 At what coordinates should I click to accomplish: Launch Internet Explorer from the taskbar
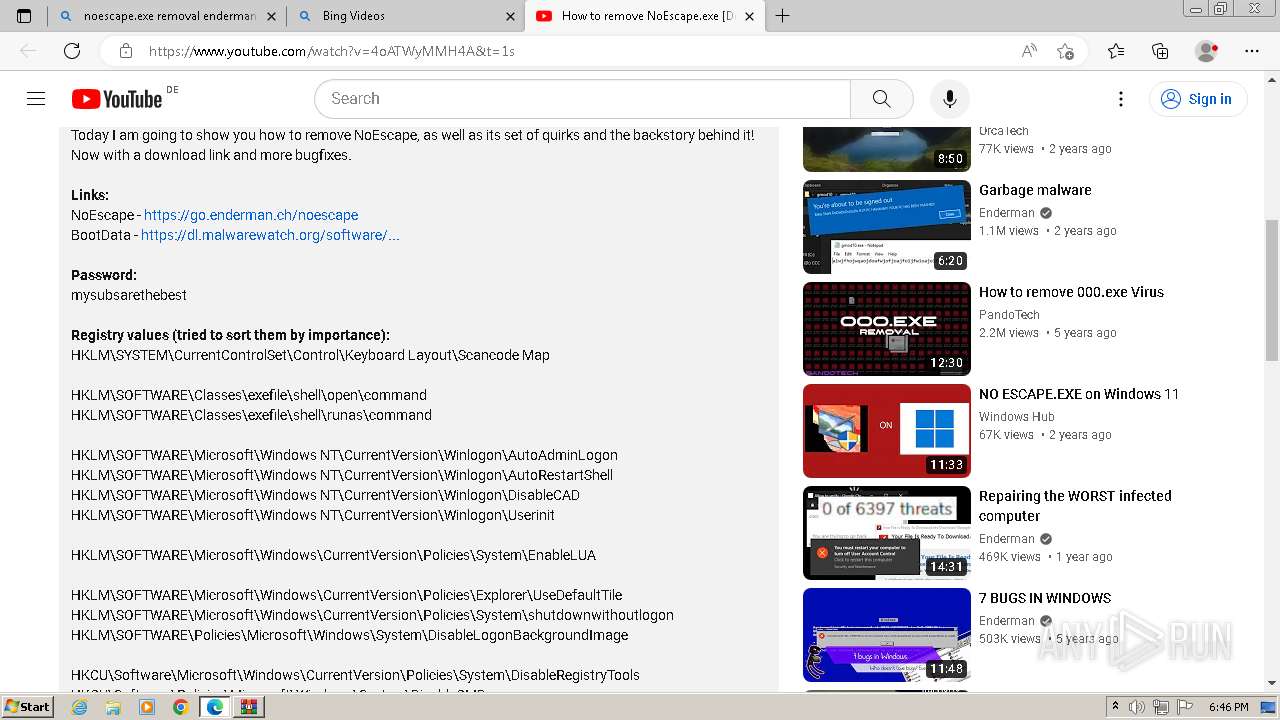point(80,707)
